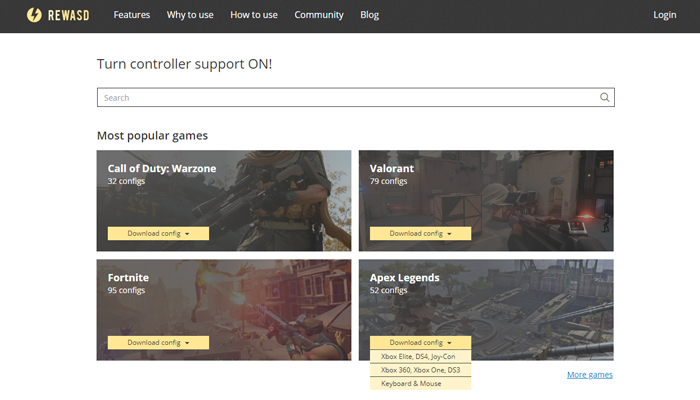Expand Download config for Call of Duty: Warzone

tap(158, 233)
